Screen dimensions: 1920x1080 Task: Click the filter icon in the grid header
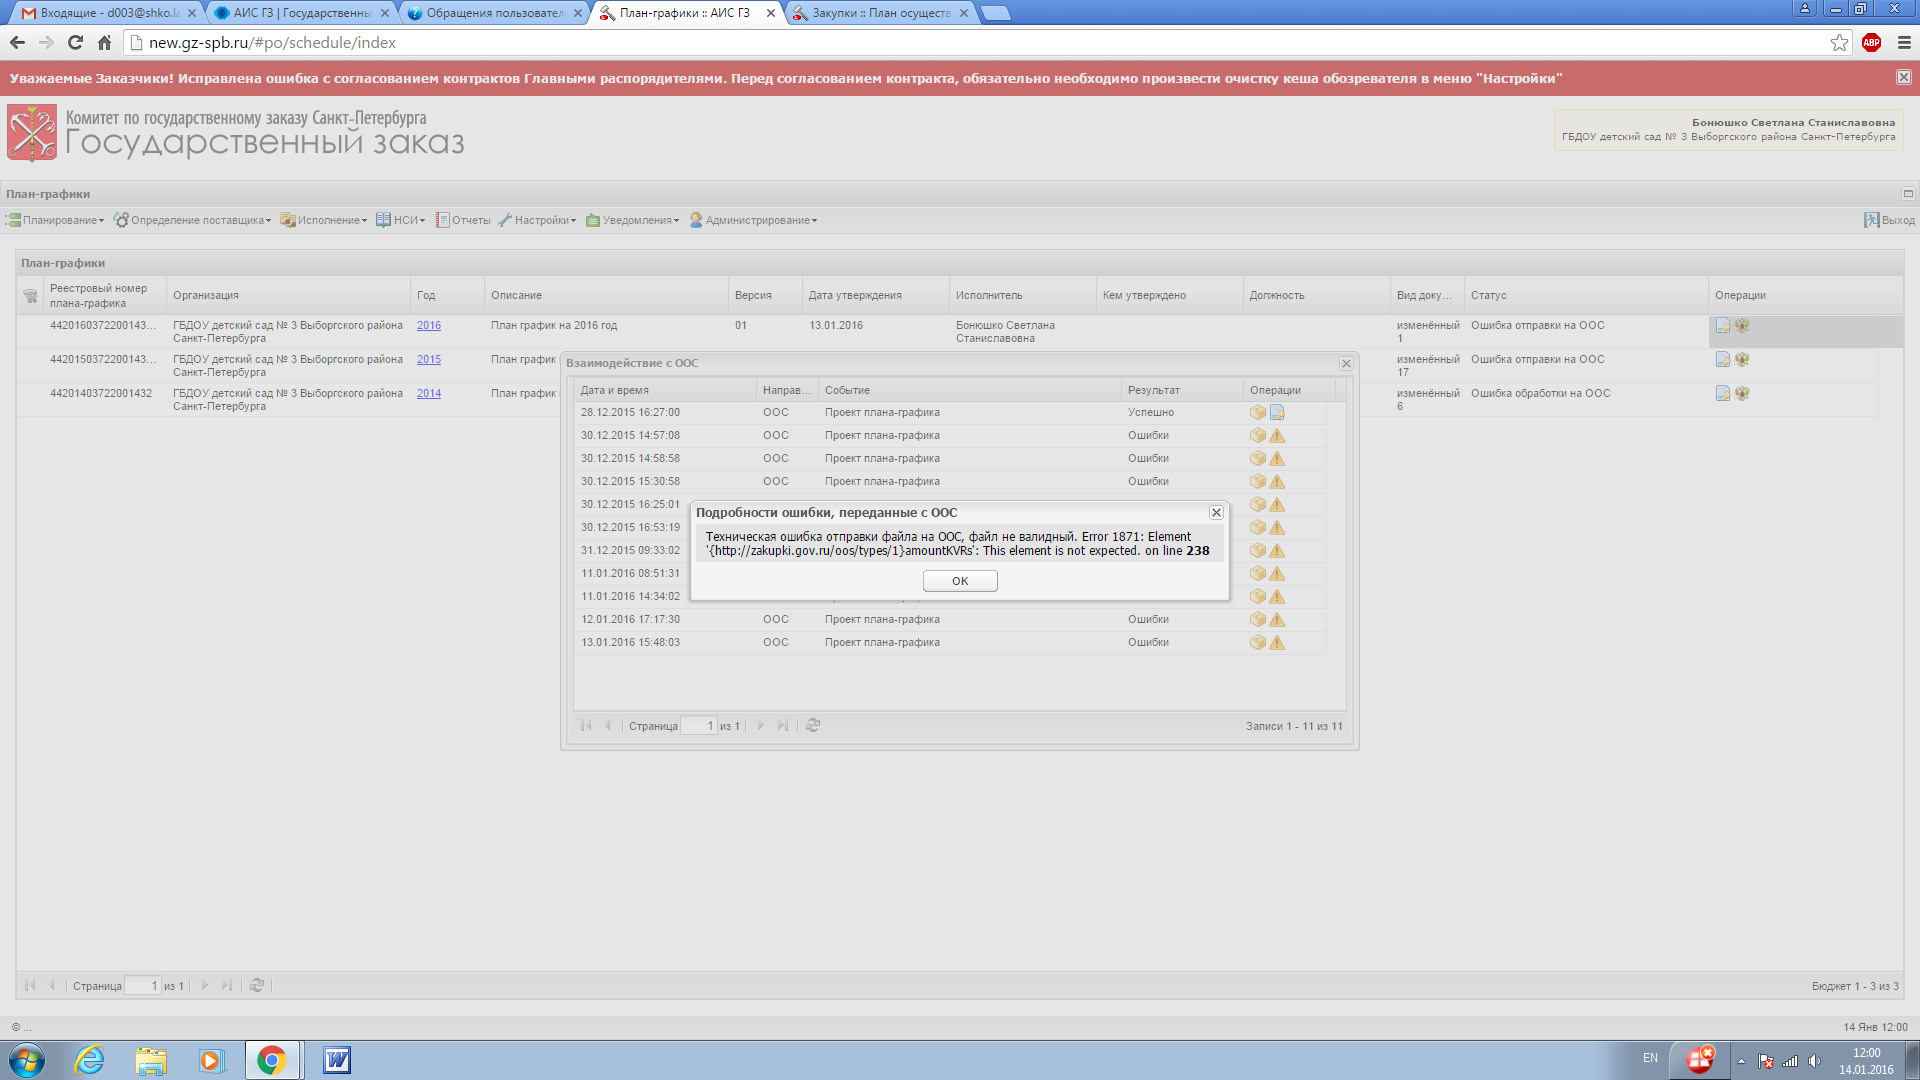pos(30,296)
